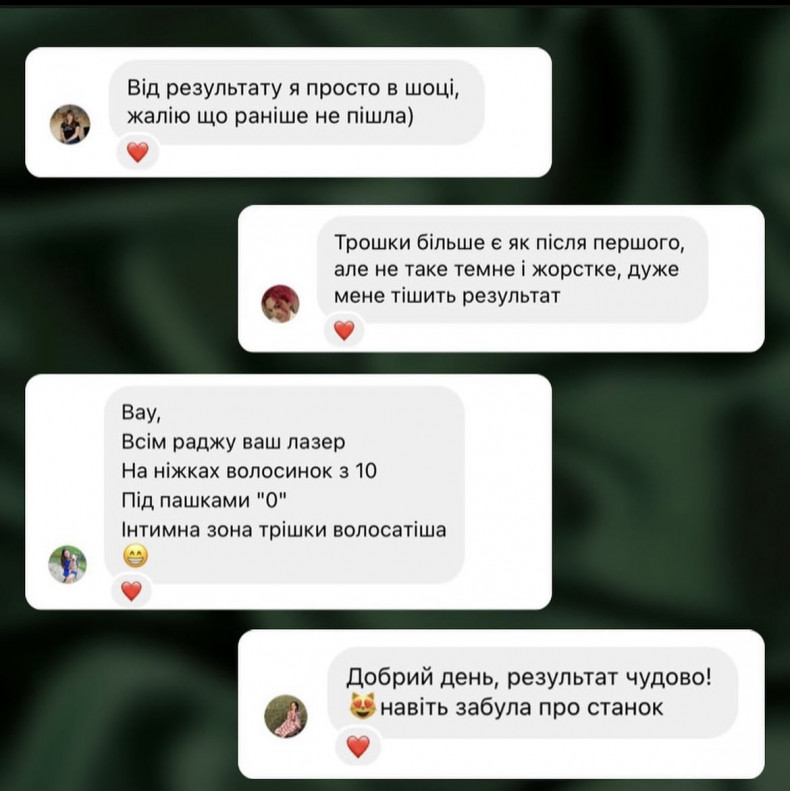Click heart reaction under 'Всім раджу' message
This screenshot has width=790, height=791.
132,591
